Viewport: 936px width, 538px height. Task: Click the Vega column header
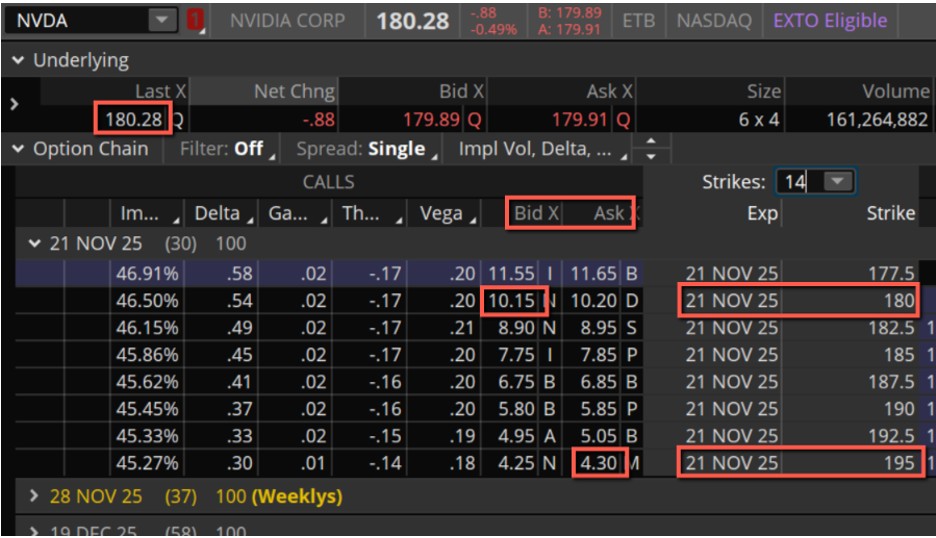pyautogui.click(x=444, y=213)
